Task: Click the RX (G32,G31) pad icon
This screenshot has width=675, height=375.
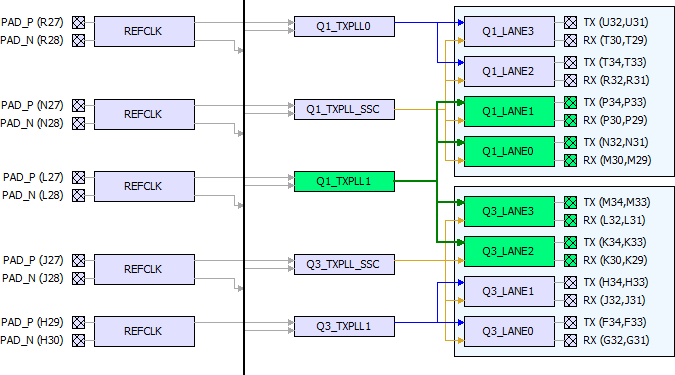Action: coord(570,341)
